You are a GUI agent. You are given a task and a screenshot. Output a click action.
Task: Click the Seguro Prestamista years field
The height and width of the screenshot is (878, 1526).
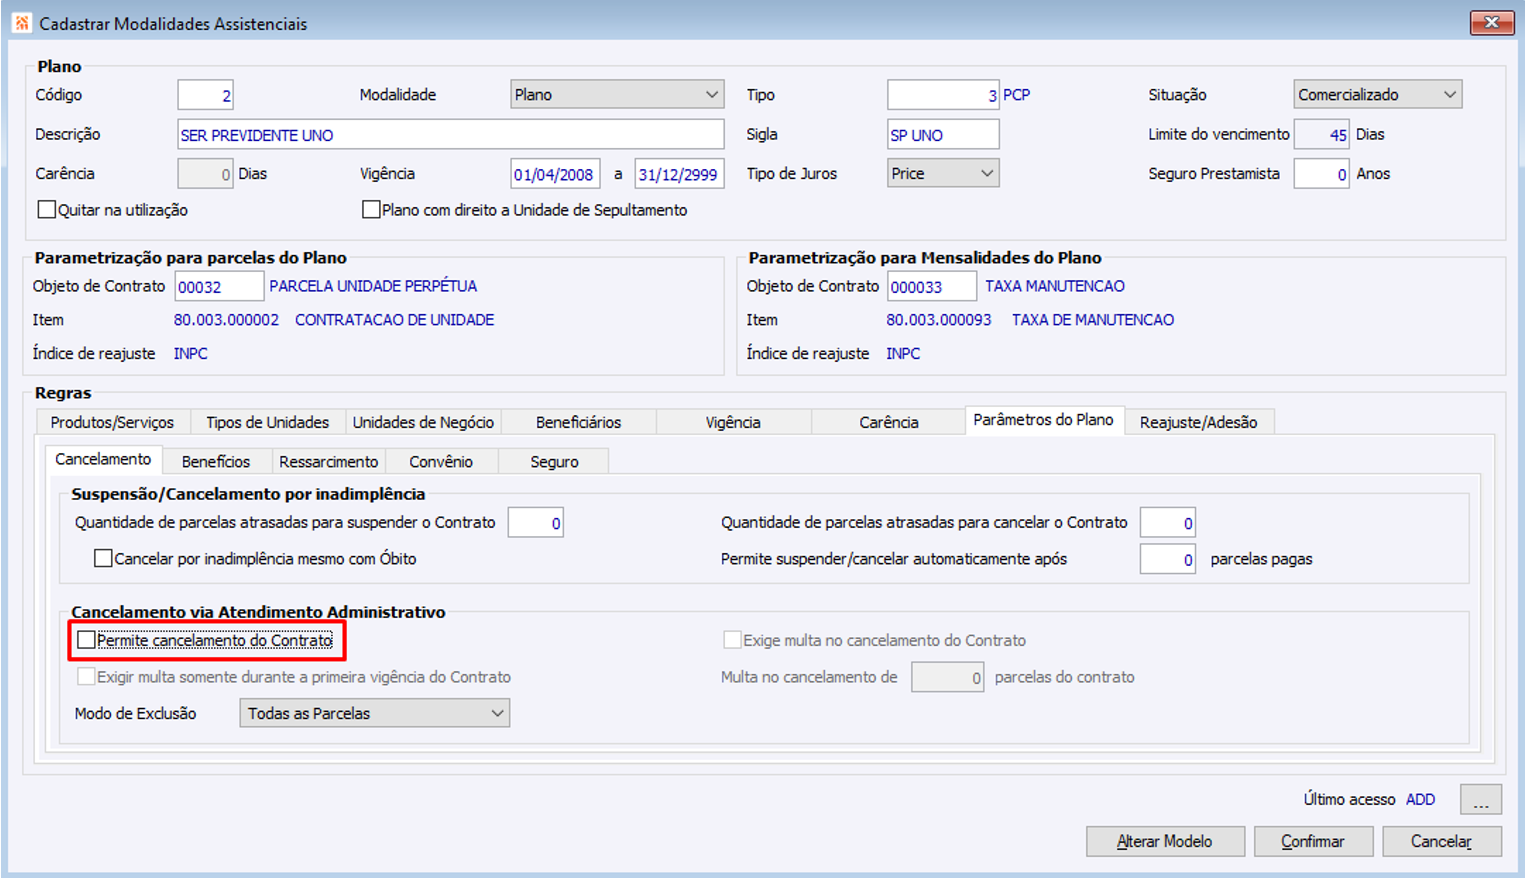[x=1321, y=173]
